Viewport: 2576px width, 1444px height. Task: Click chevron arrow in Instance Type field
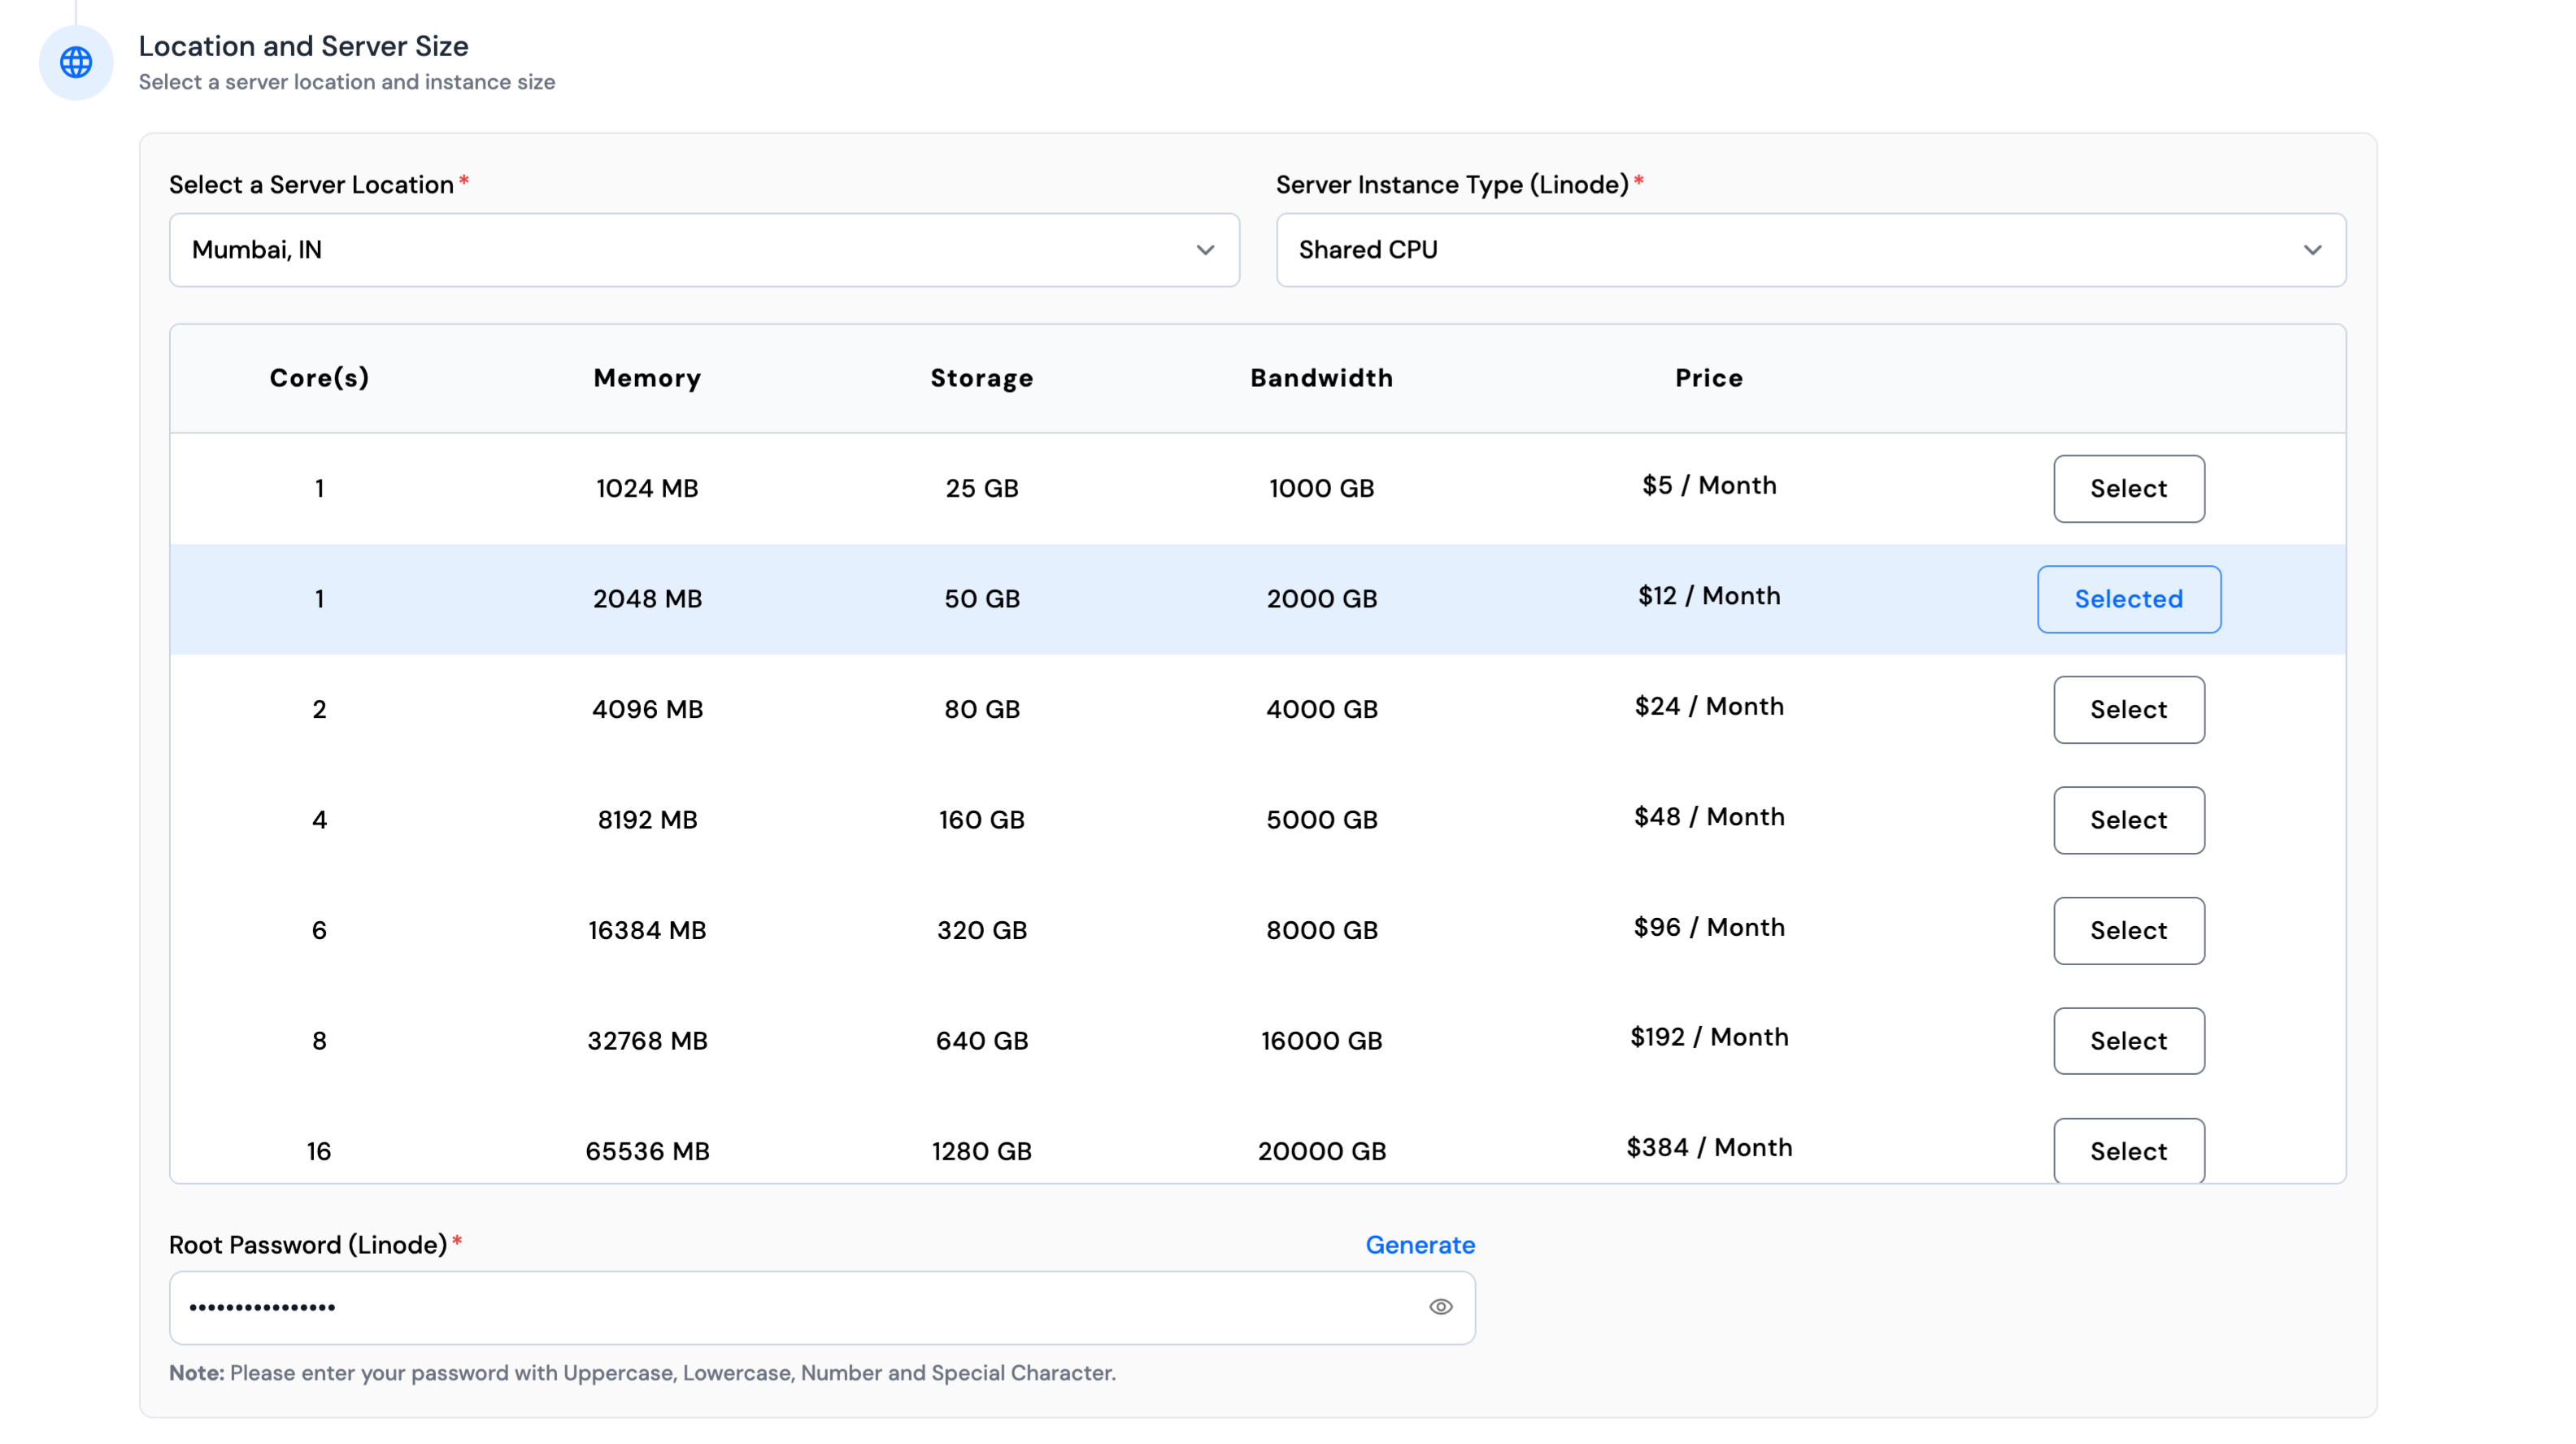[x=2312, y=250]
